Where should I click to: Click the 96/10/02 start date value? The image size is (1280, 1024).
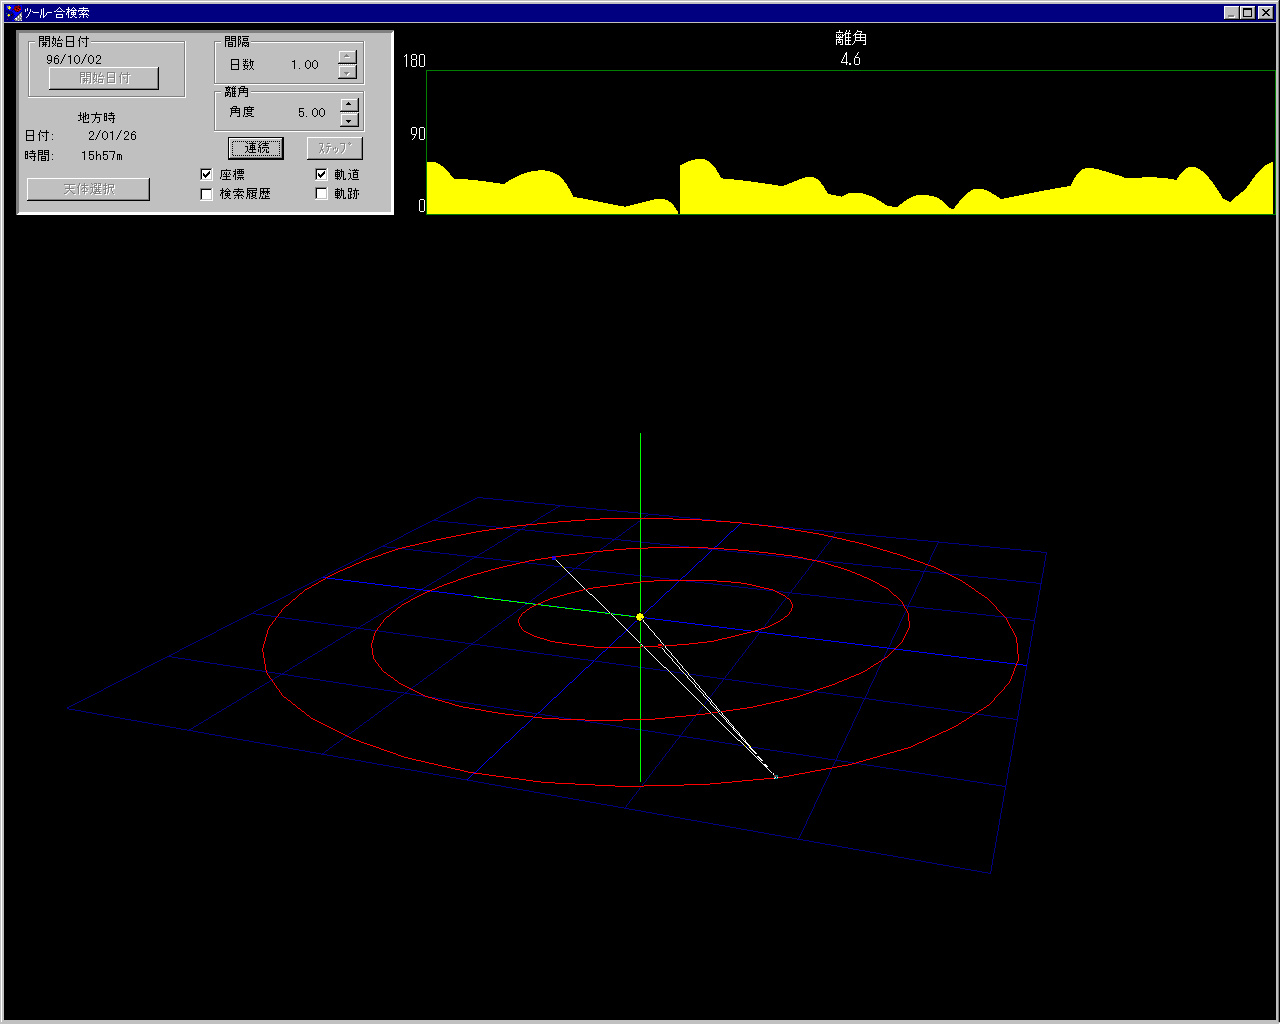pos(74,60)
